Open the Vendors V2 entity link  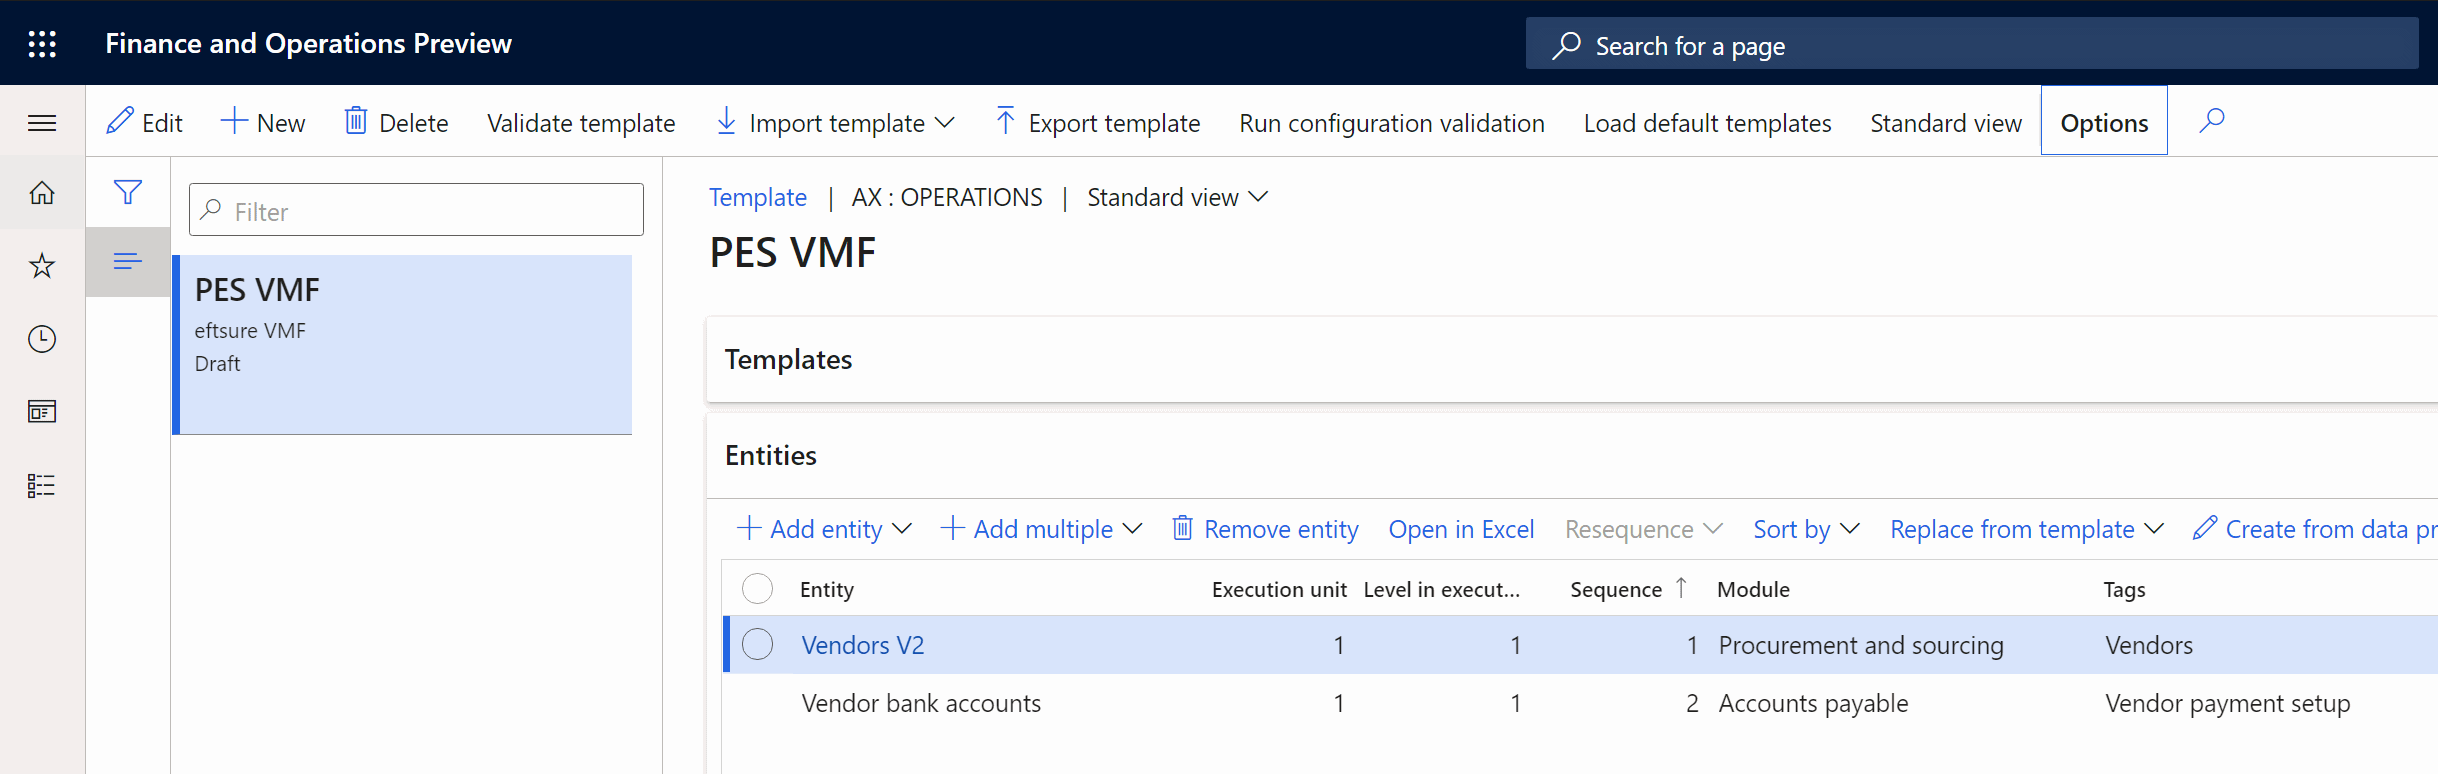click(863, 645)
